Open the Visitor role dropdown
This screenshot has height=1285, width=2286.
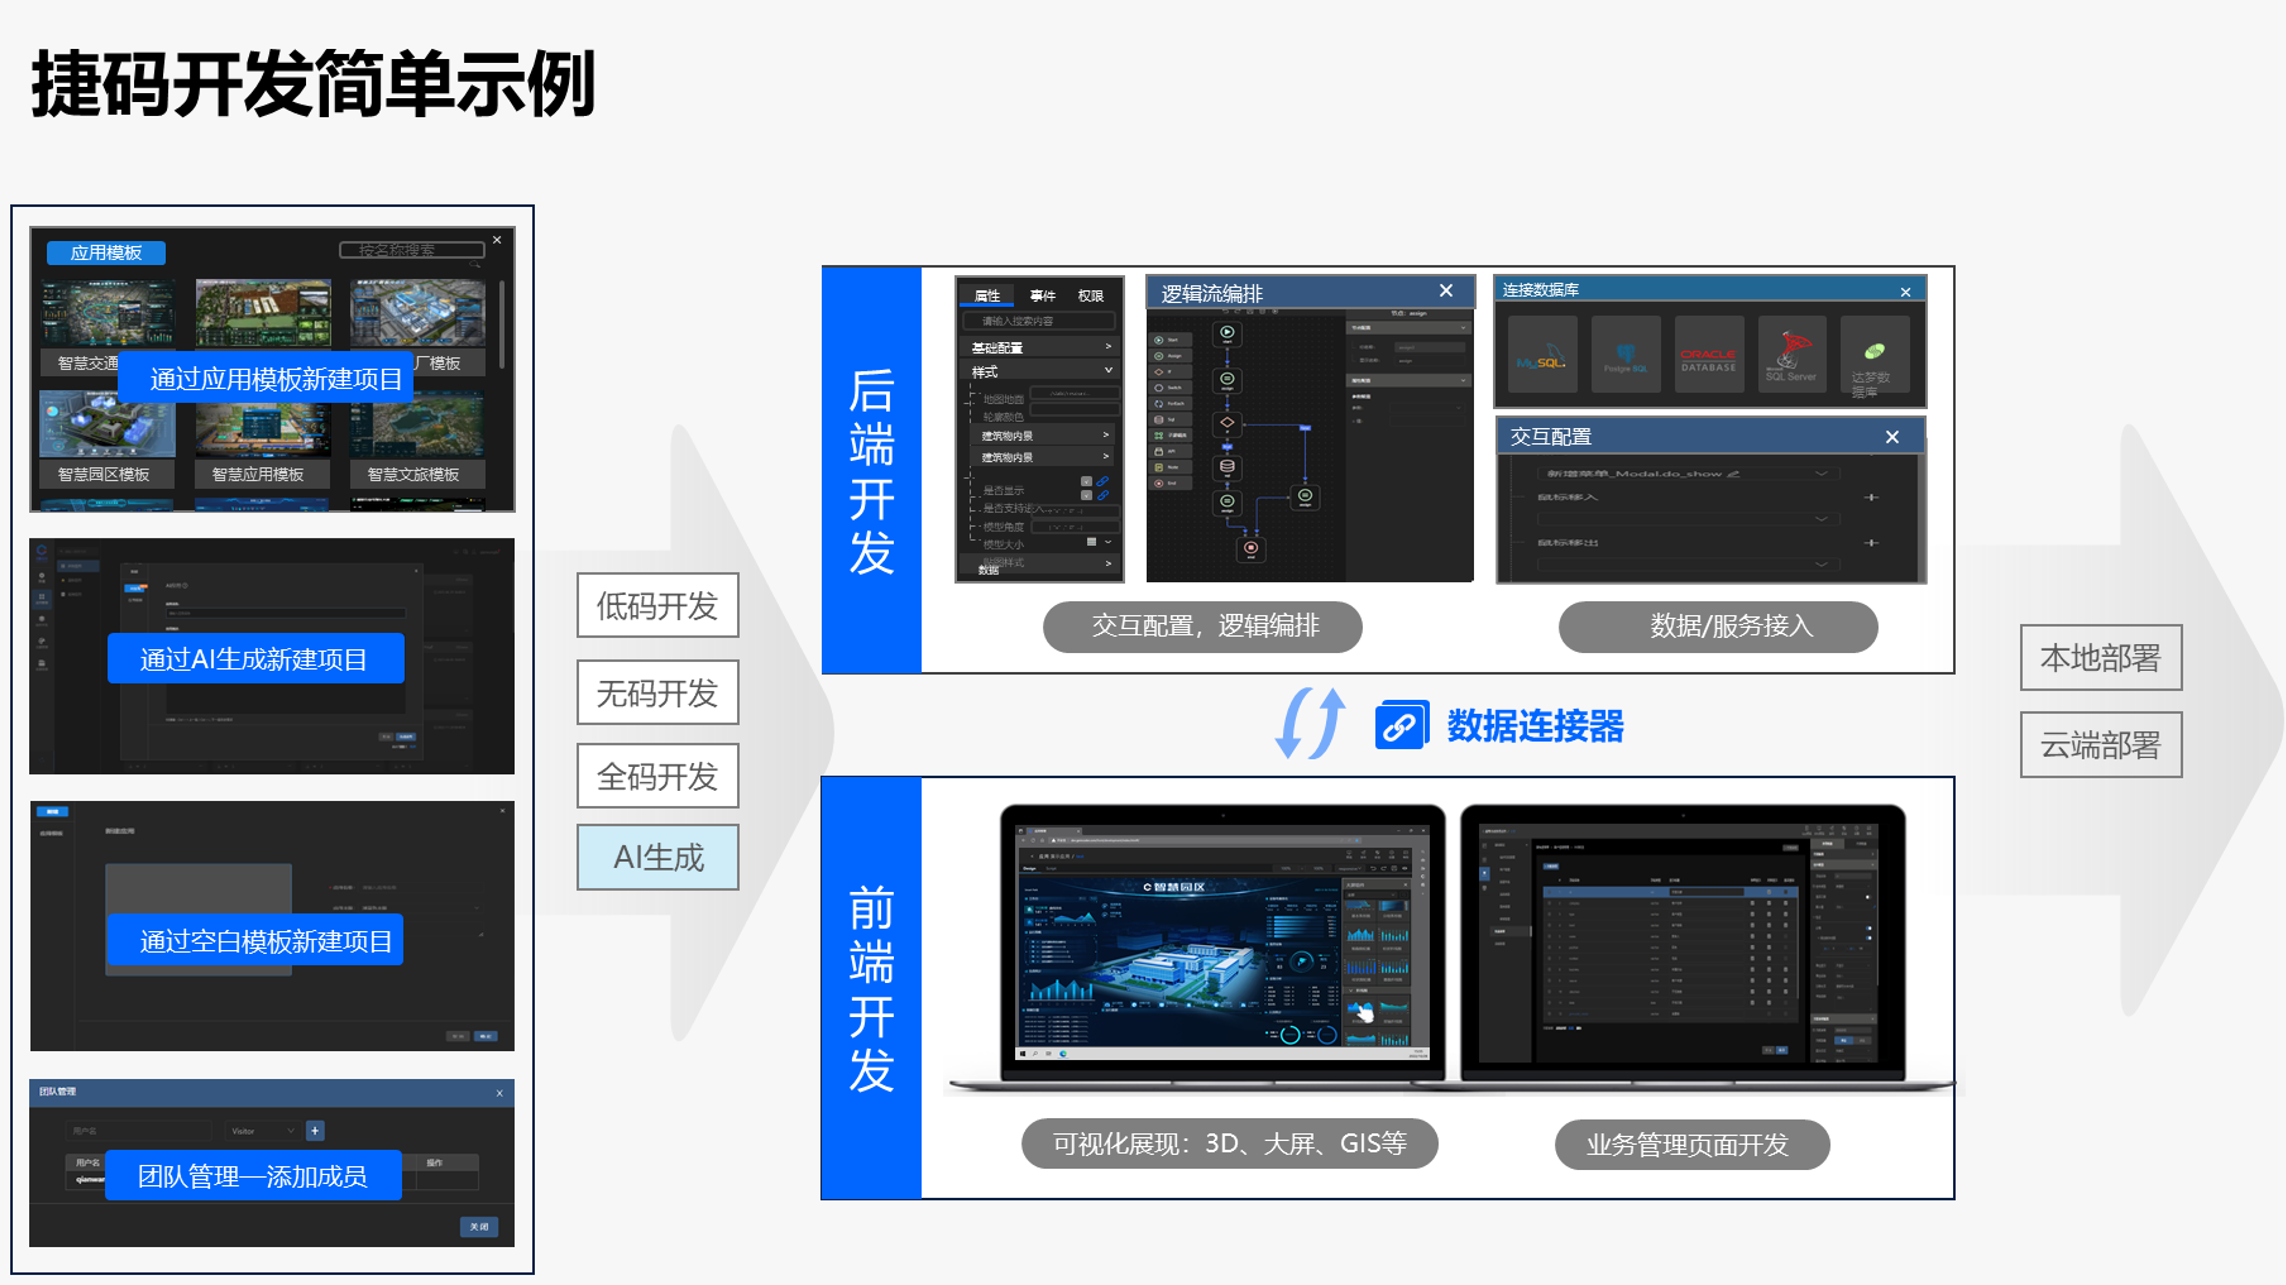click(263, 1131)
